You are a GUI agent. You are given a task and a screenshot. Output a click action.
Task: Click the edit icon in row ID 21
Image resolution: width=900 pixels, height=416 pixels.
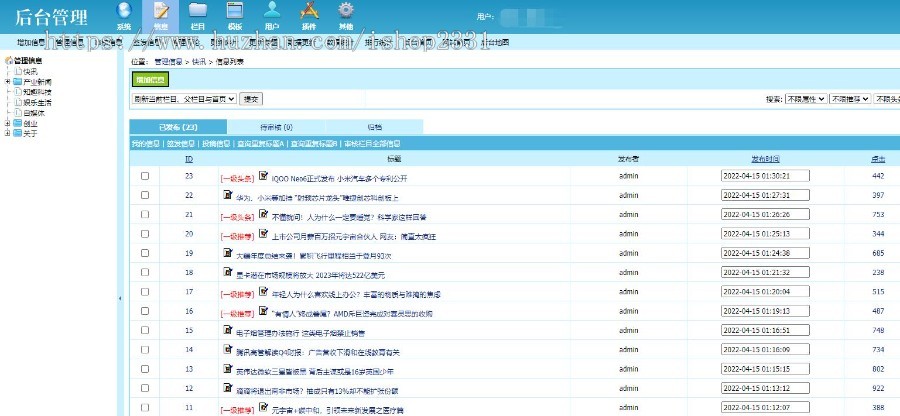pyautogui.click(x=263, y=214)
